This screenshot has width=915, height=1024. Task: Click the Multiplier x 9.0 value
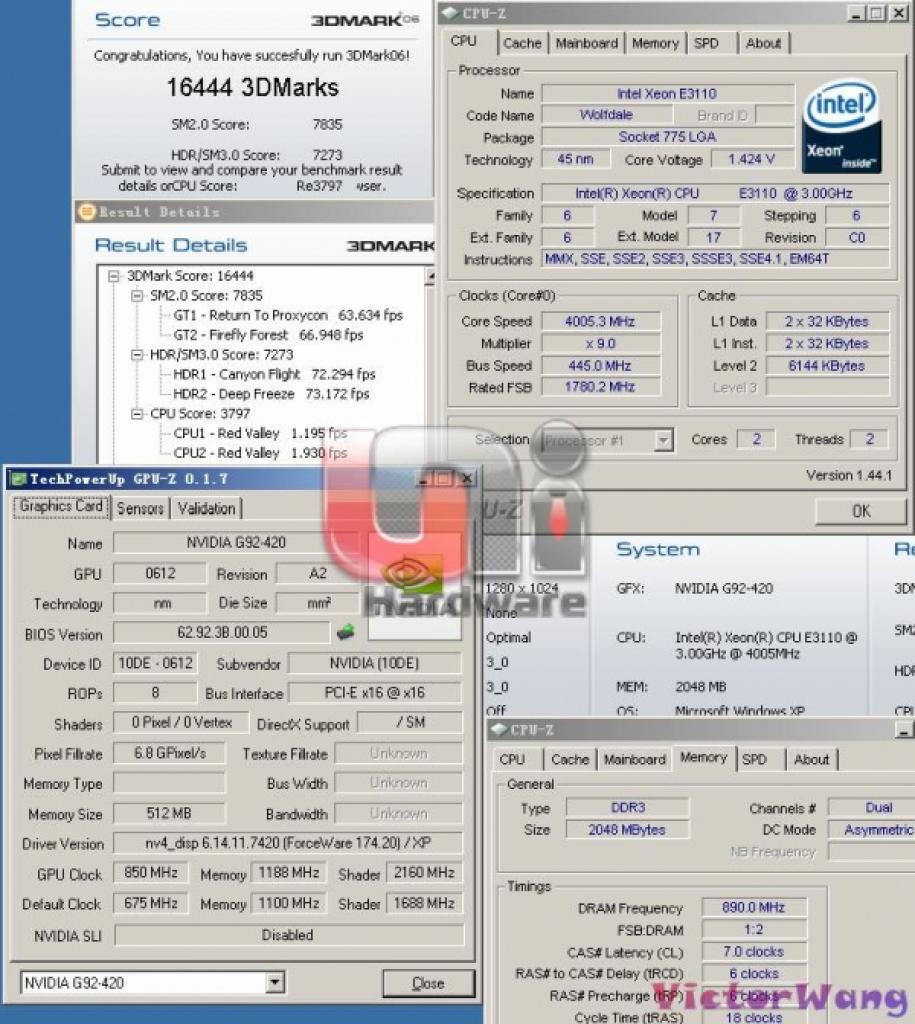600,344
